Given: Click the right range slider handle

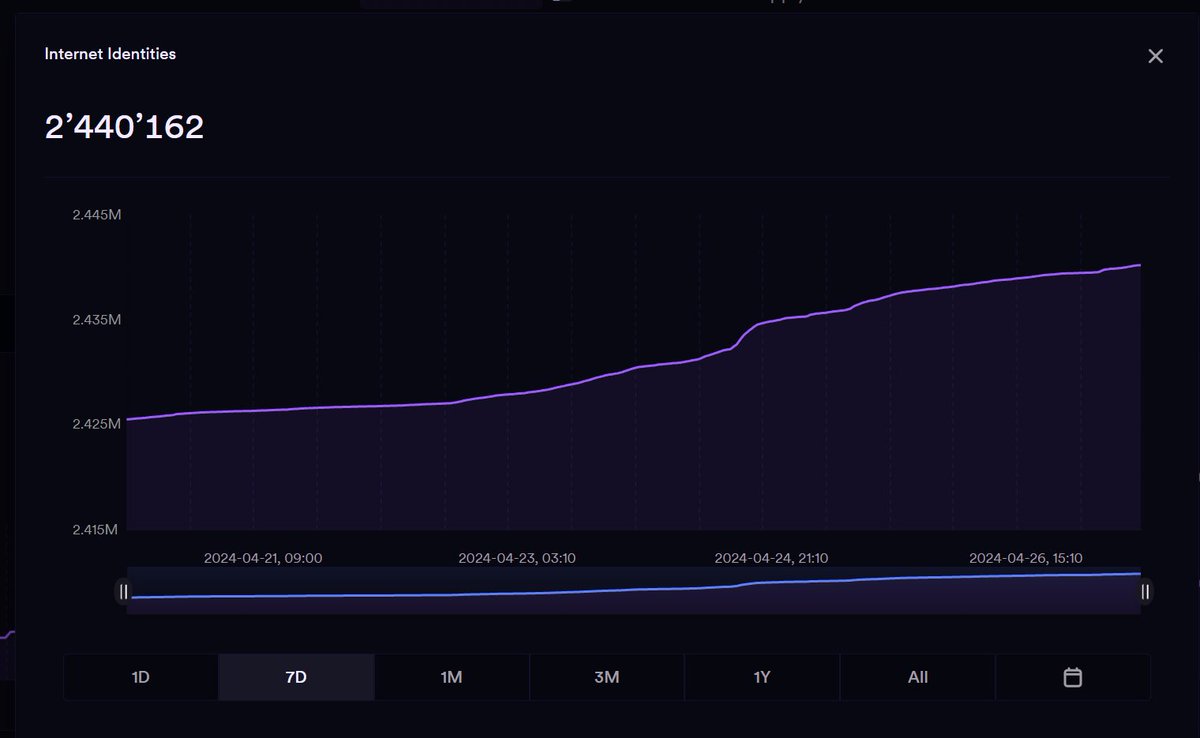Looking at the screenshot, I should coord(1145,591).
